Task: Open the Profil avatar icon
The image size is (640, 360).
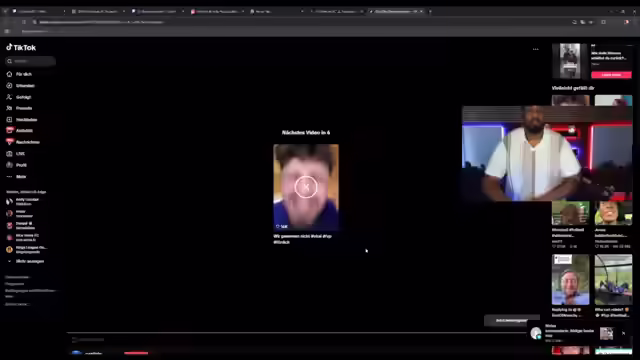Action: pyautogui.click(x=9, y=165)
